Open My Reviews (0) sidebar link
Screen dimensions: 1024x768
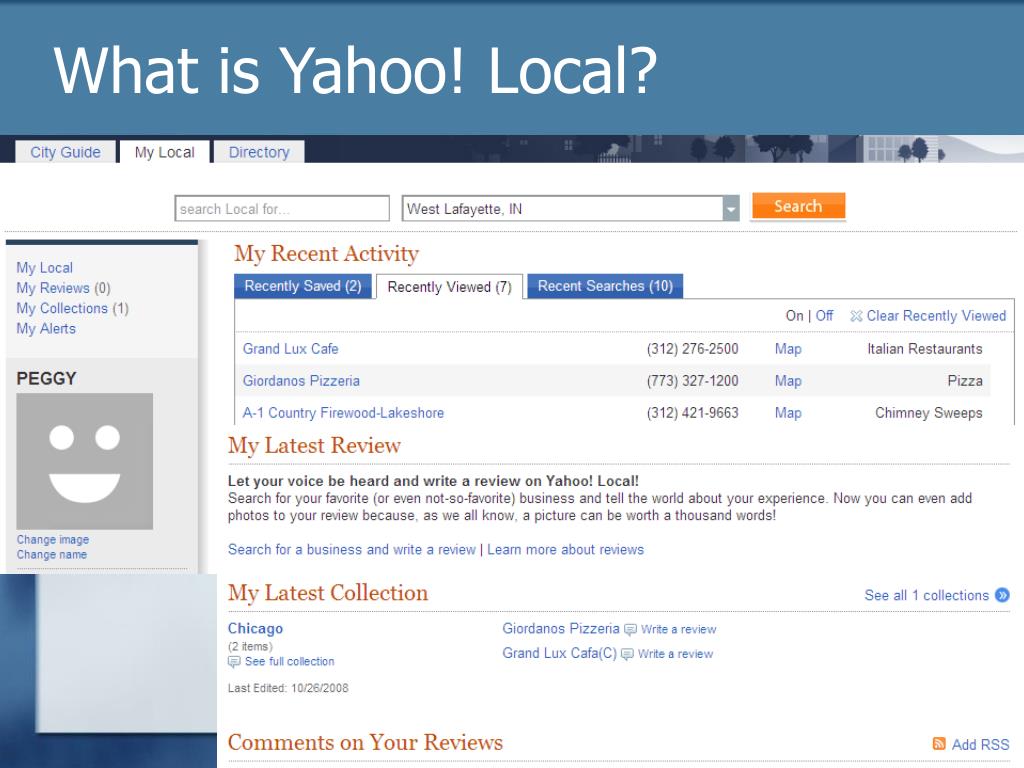pos(63,288)
